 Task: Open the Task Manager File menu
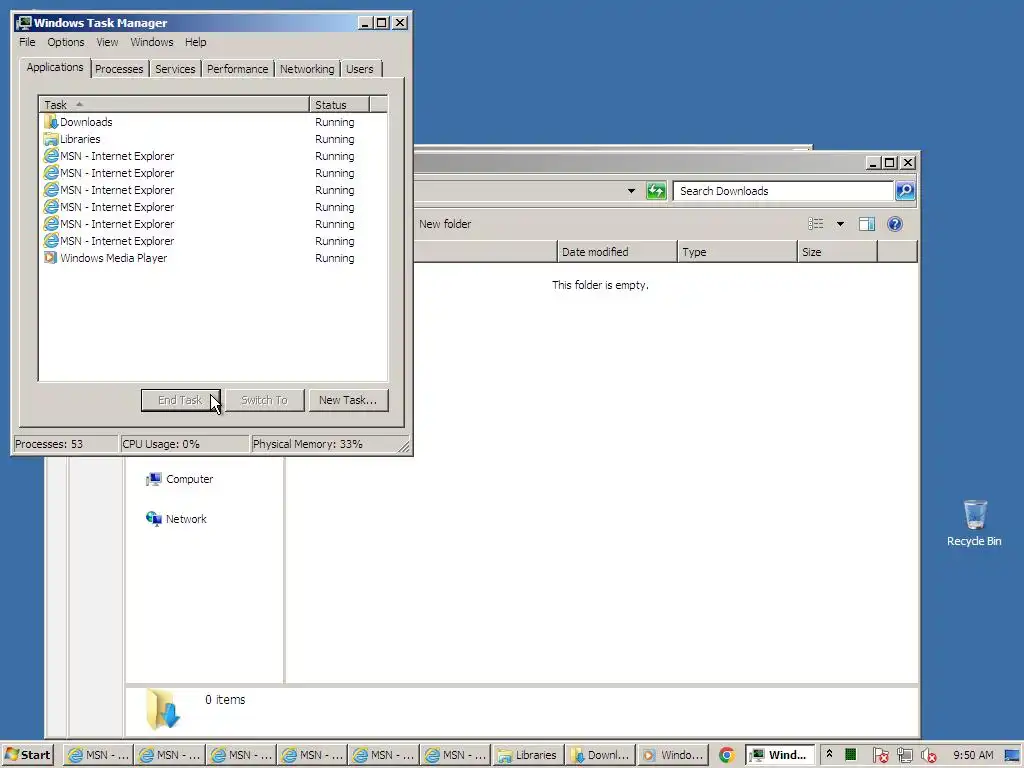pyautogui.click(x=27, y=42)
